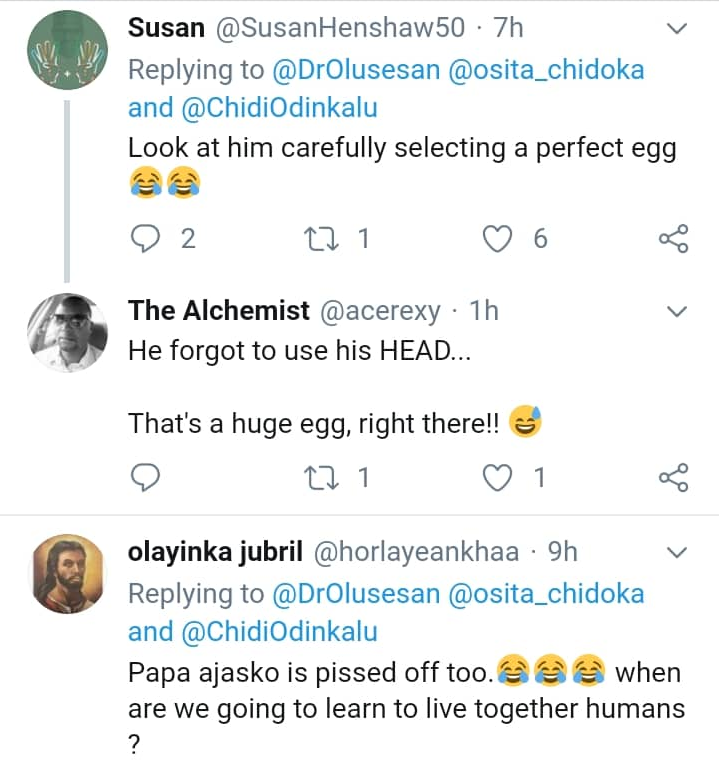Screen dimensions: 719x768
Task: Like Susan's tweet with heart icon
Action: [x=497, y=239]
